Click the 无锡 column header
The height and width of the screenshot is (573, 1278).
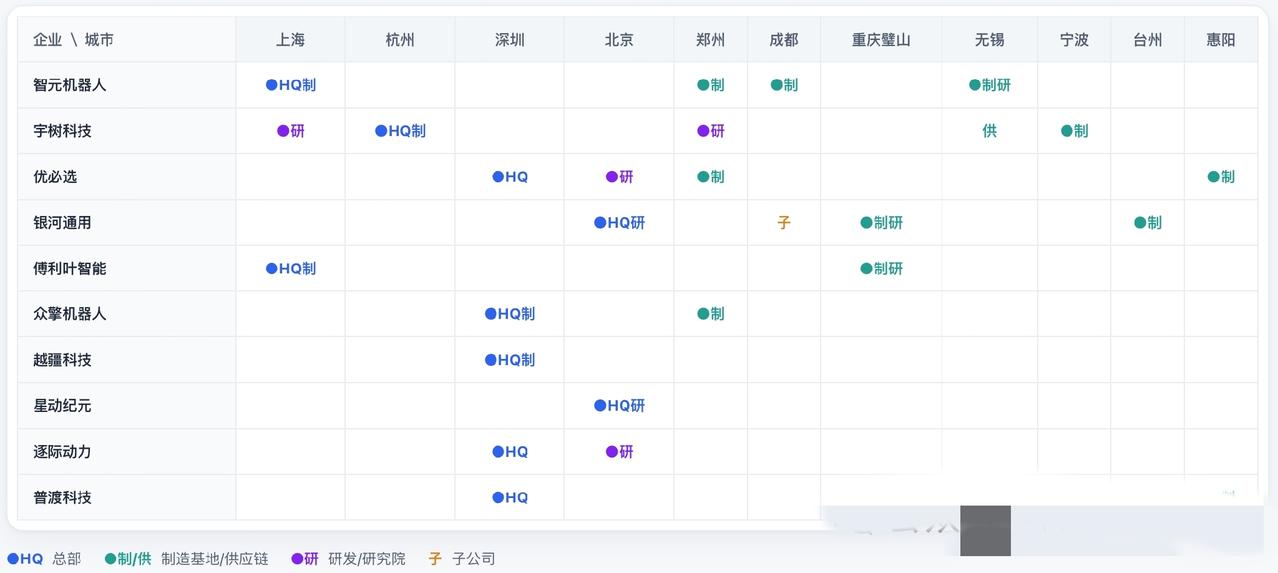pos(989,40)
